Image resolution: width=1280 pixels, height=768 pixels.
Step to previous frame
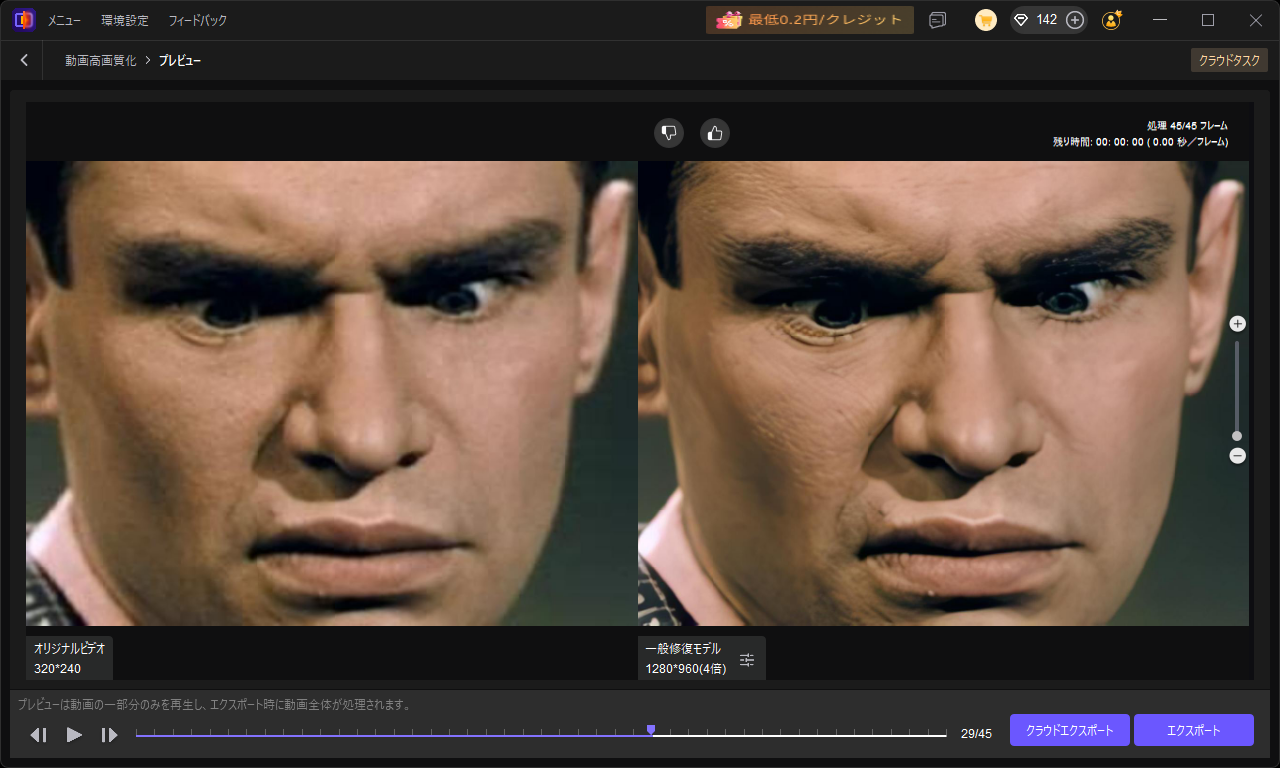click(39, 735)
